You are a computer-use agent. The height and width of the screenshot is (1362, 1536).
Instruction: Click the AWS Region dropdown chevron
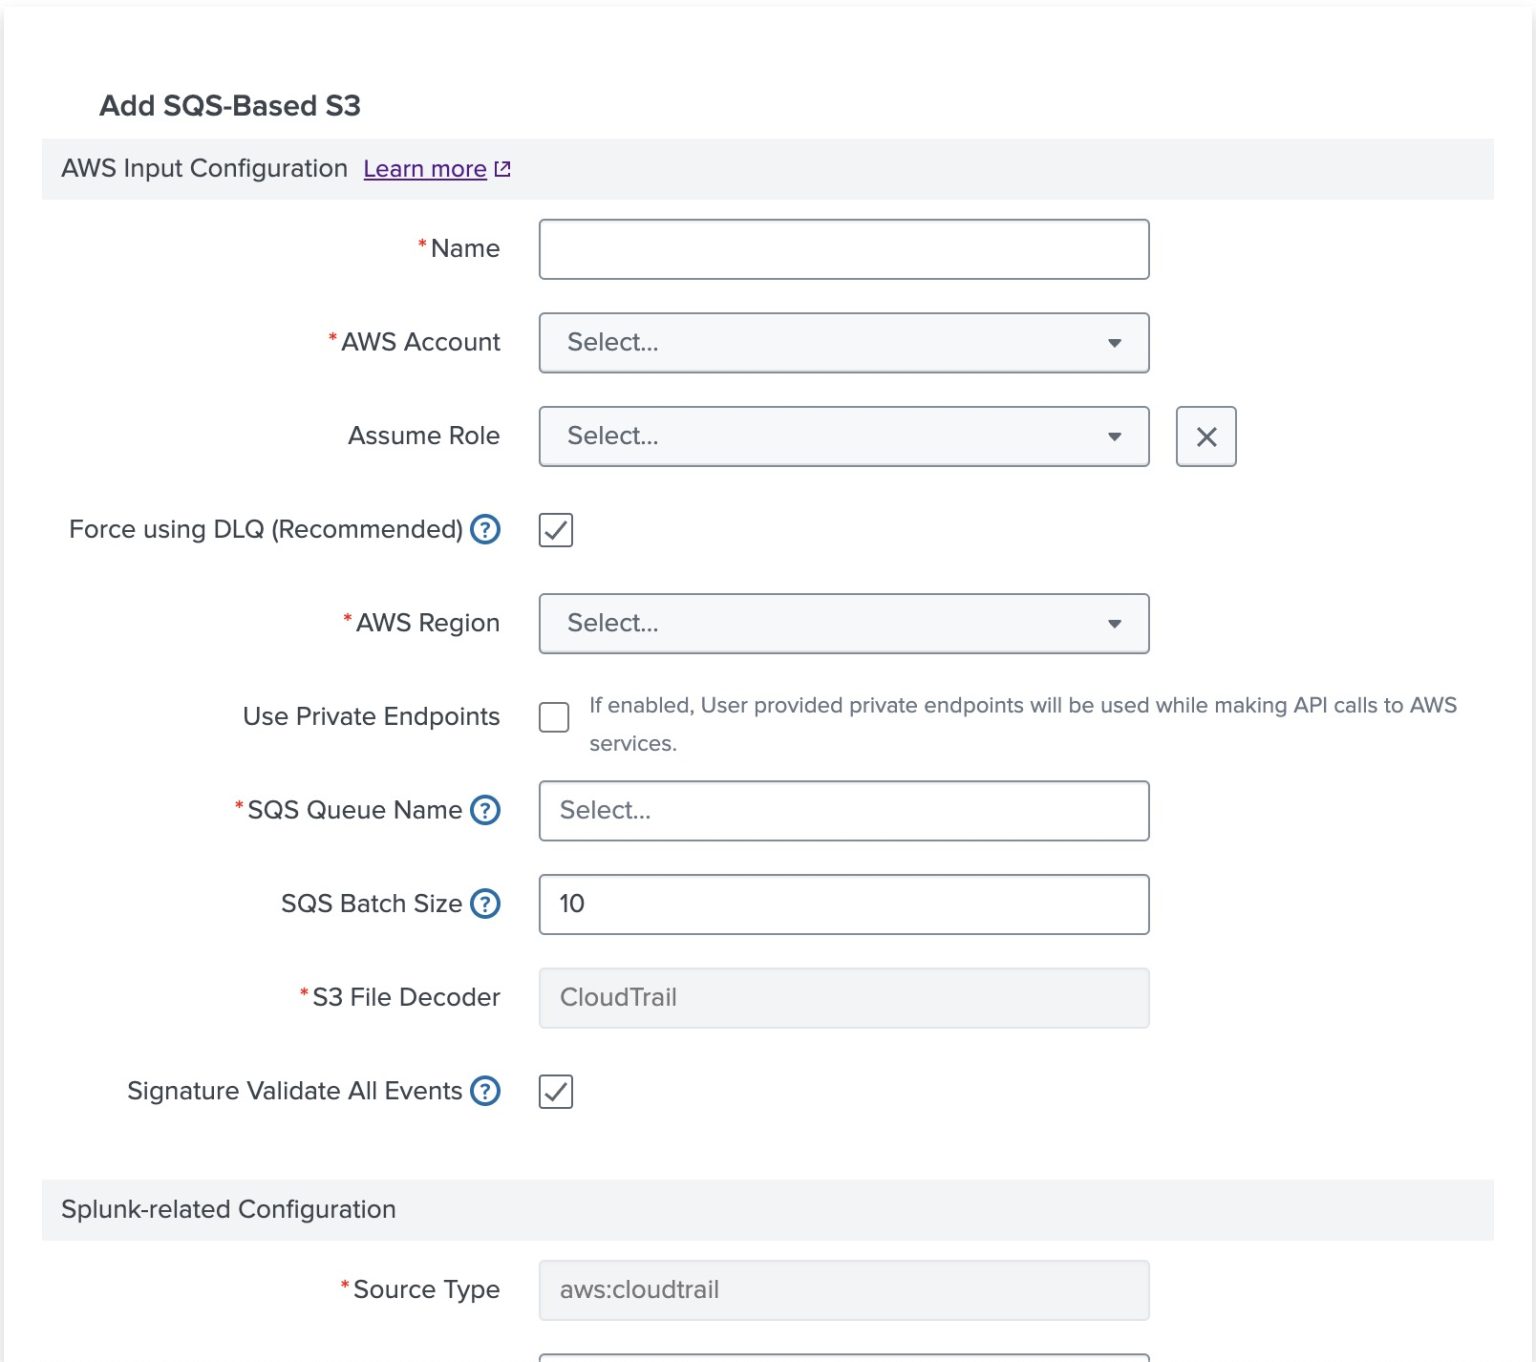[1114, 623]
